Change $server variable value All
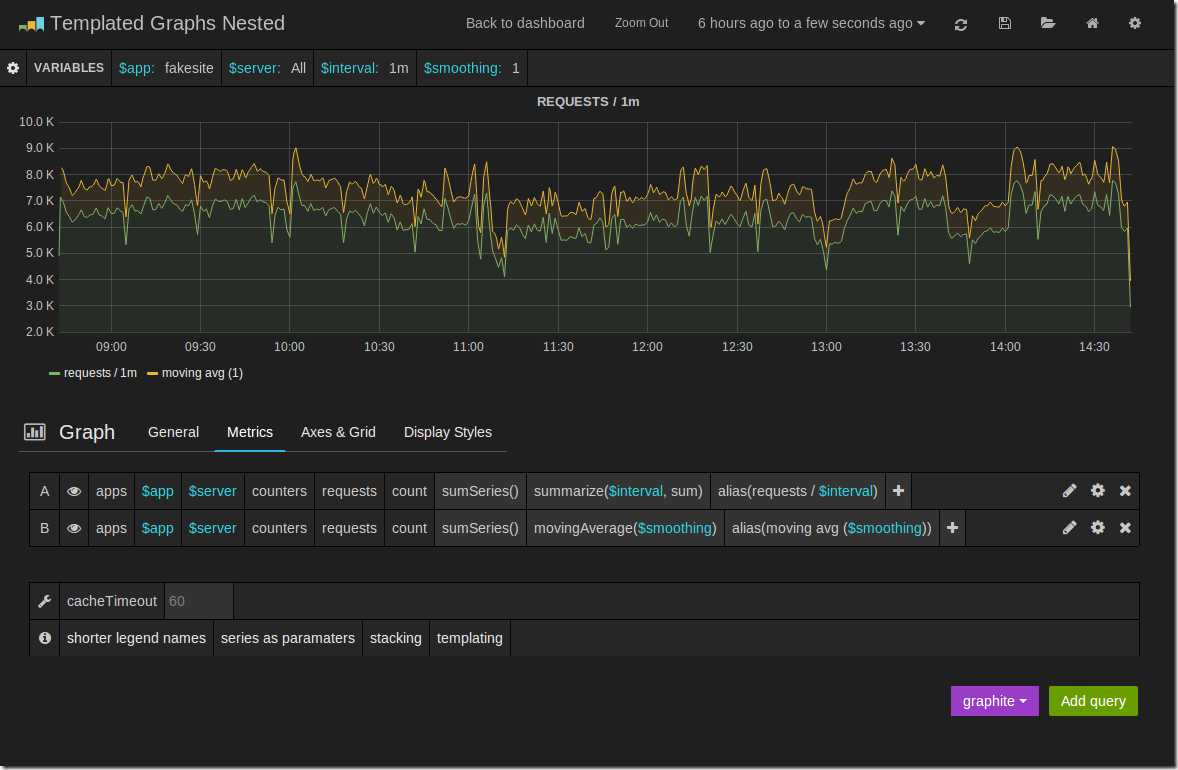The height and width of the screenshot is (770, 1178). coord(298,68)
